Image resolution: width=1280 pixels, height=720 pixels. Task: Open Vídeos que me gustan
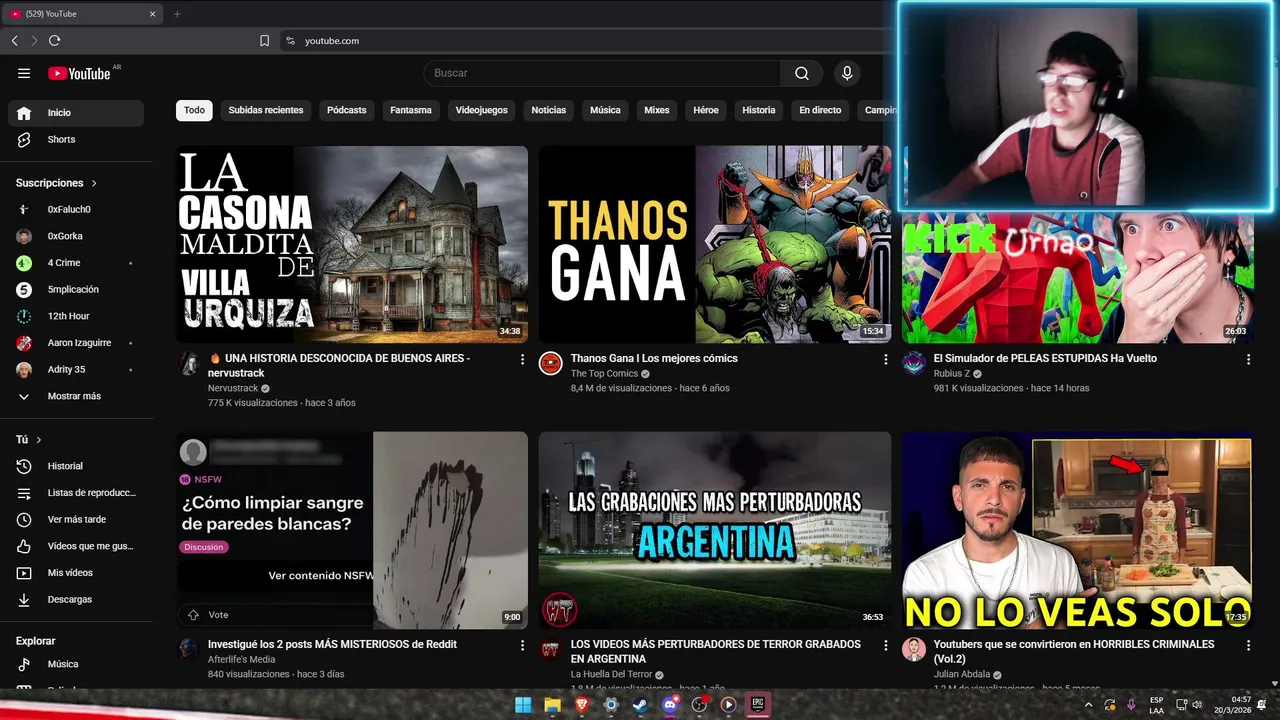tap(76, 546)
